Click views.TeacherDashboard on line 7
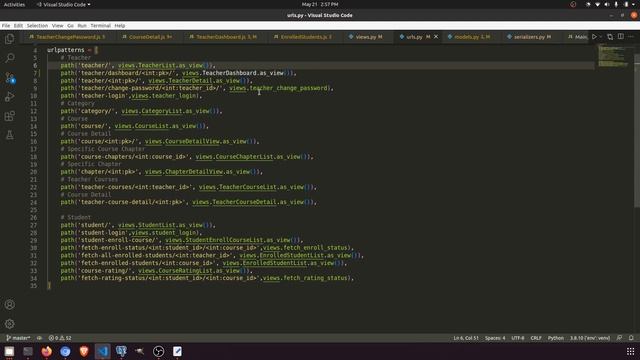 (219, 73)
